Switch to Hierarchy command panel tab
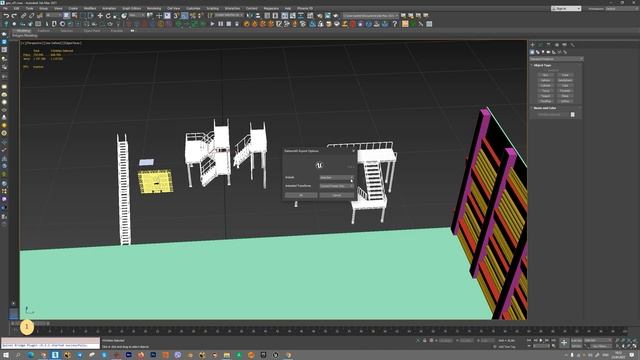 coord(548,44)
